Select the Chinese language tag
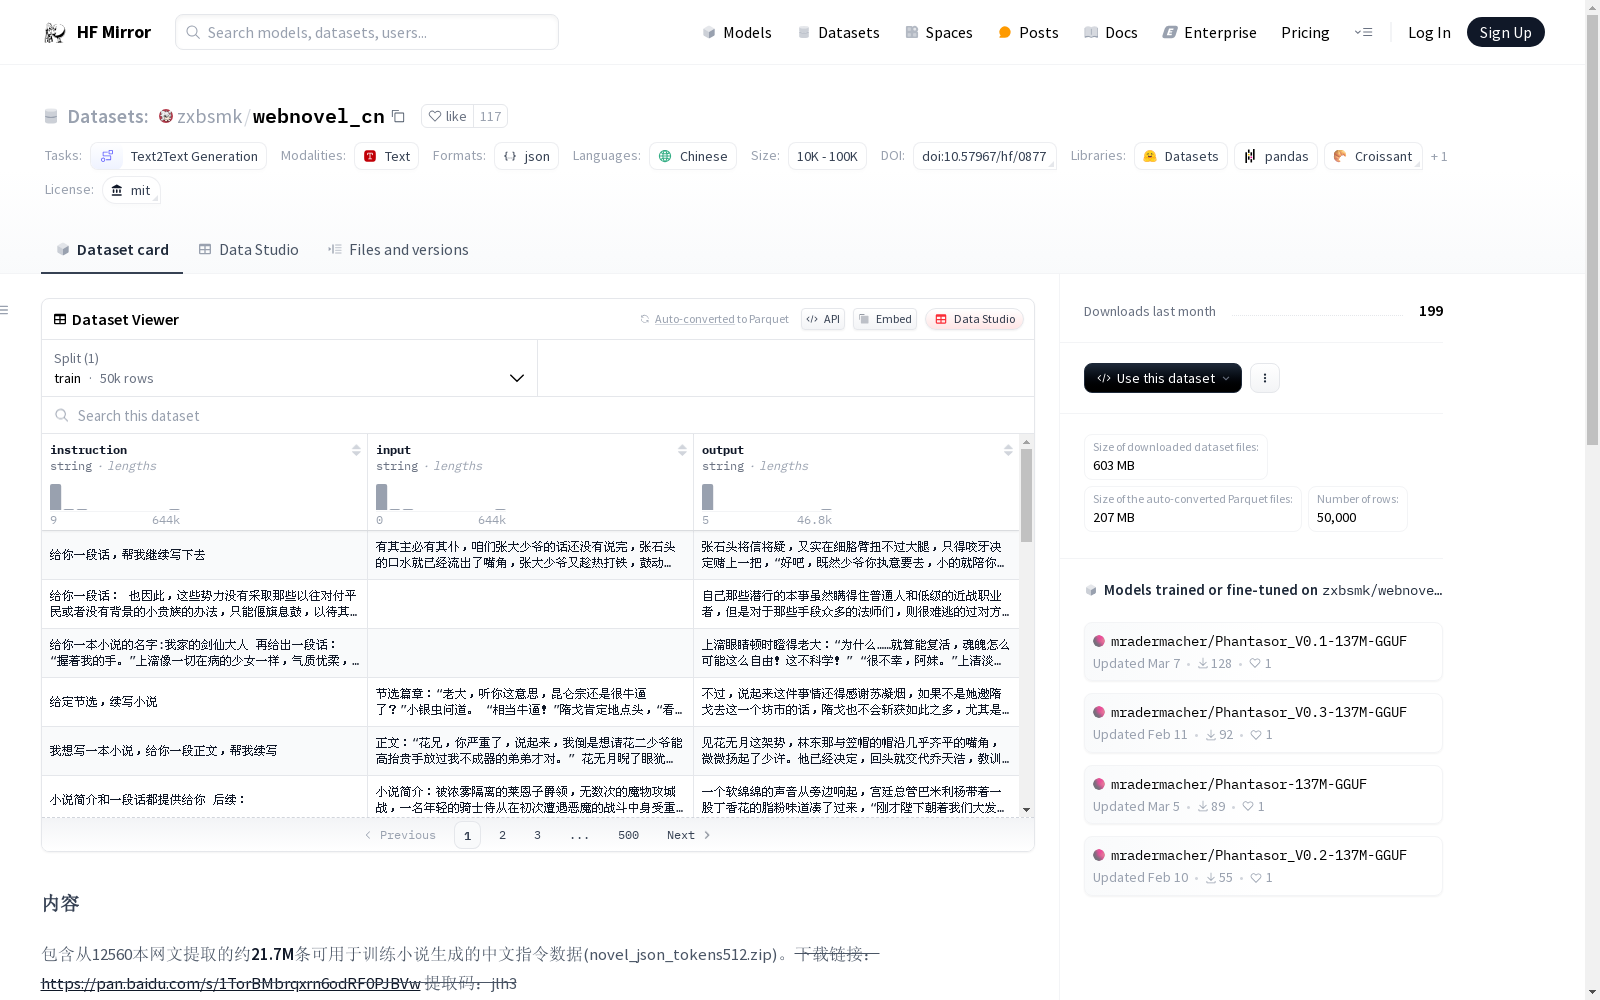This screenshot has height=1000, width=1600. coord(693,156)
